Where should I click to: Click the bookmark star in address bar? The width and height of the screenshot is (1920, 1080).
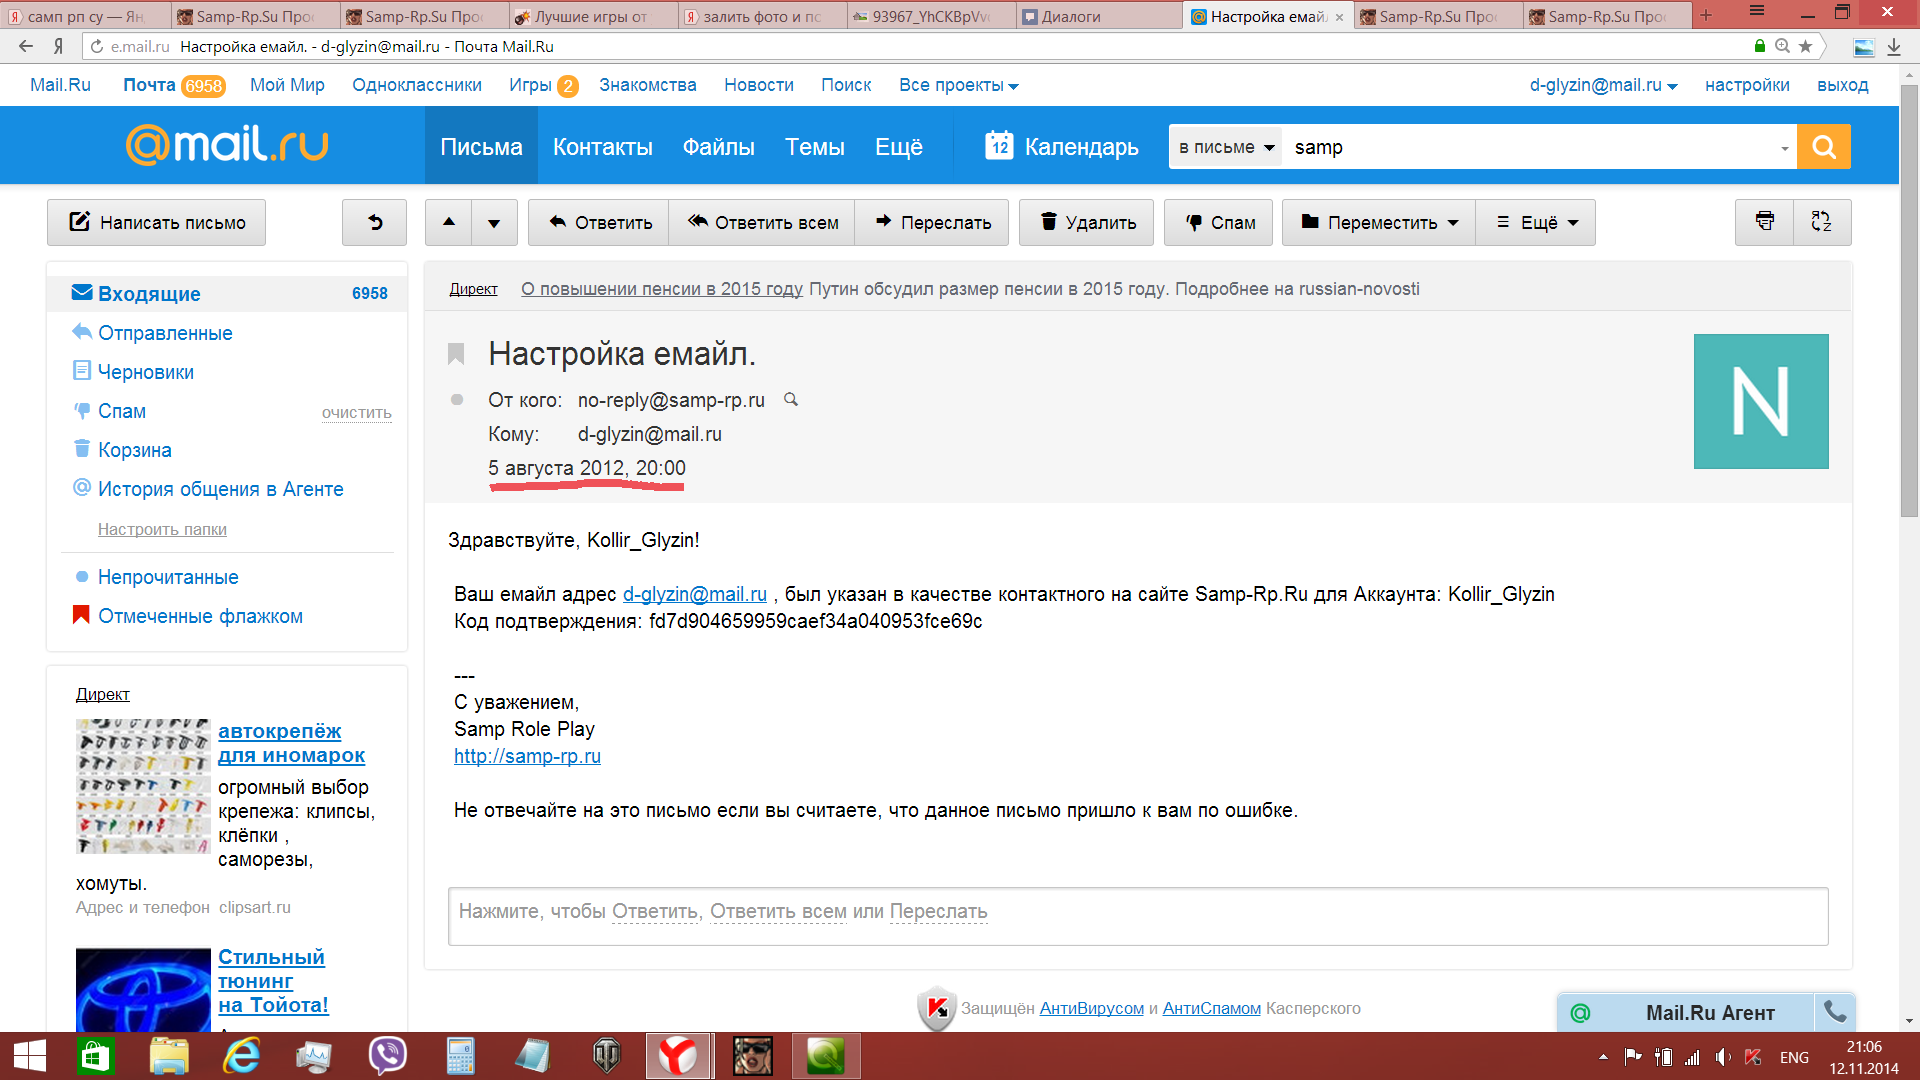point(1805,46)
